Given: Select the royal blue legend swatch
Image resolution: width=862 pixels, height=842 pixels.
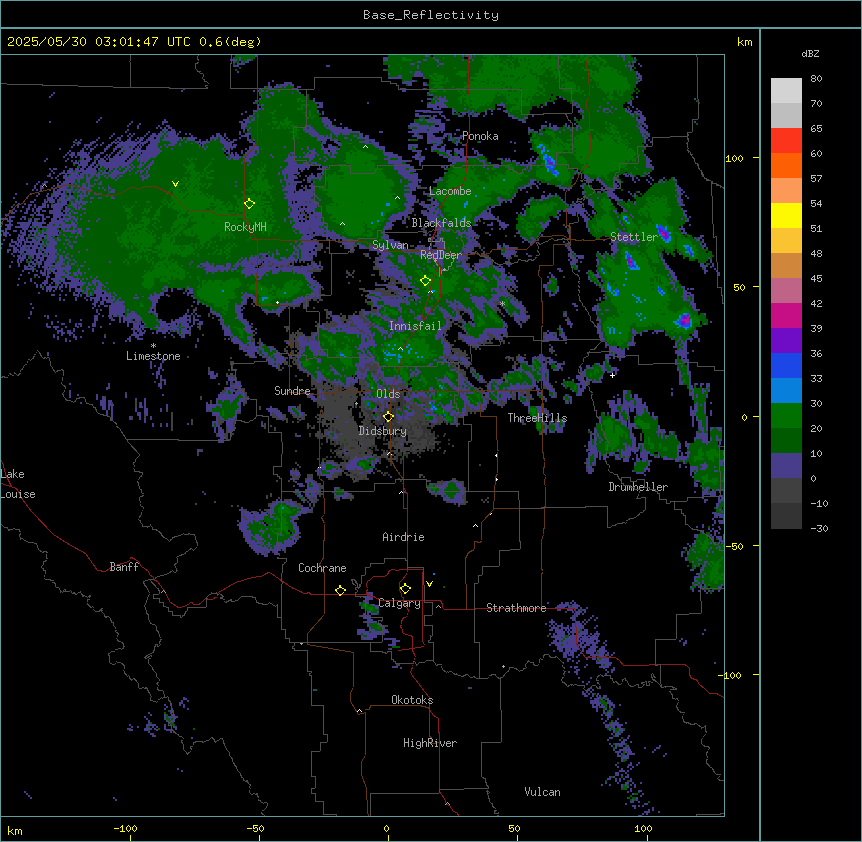Looking at the screenshot, I should (786, 365).
